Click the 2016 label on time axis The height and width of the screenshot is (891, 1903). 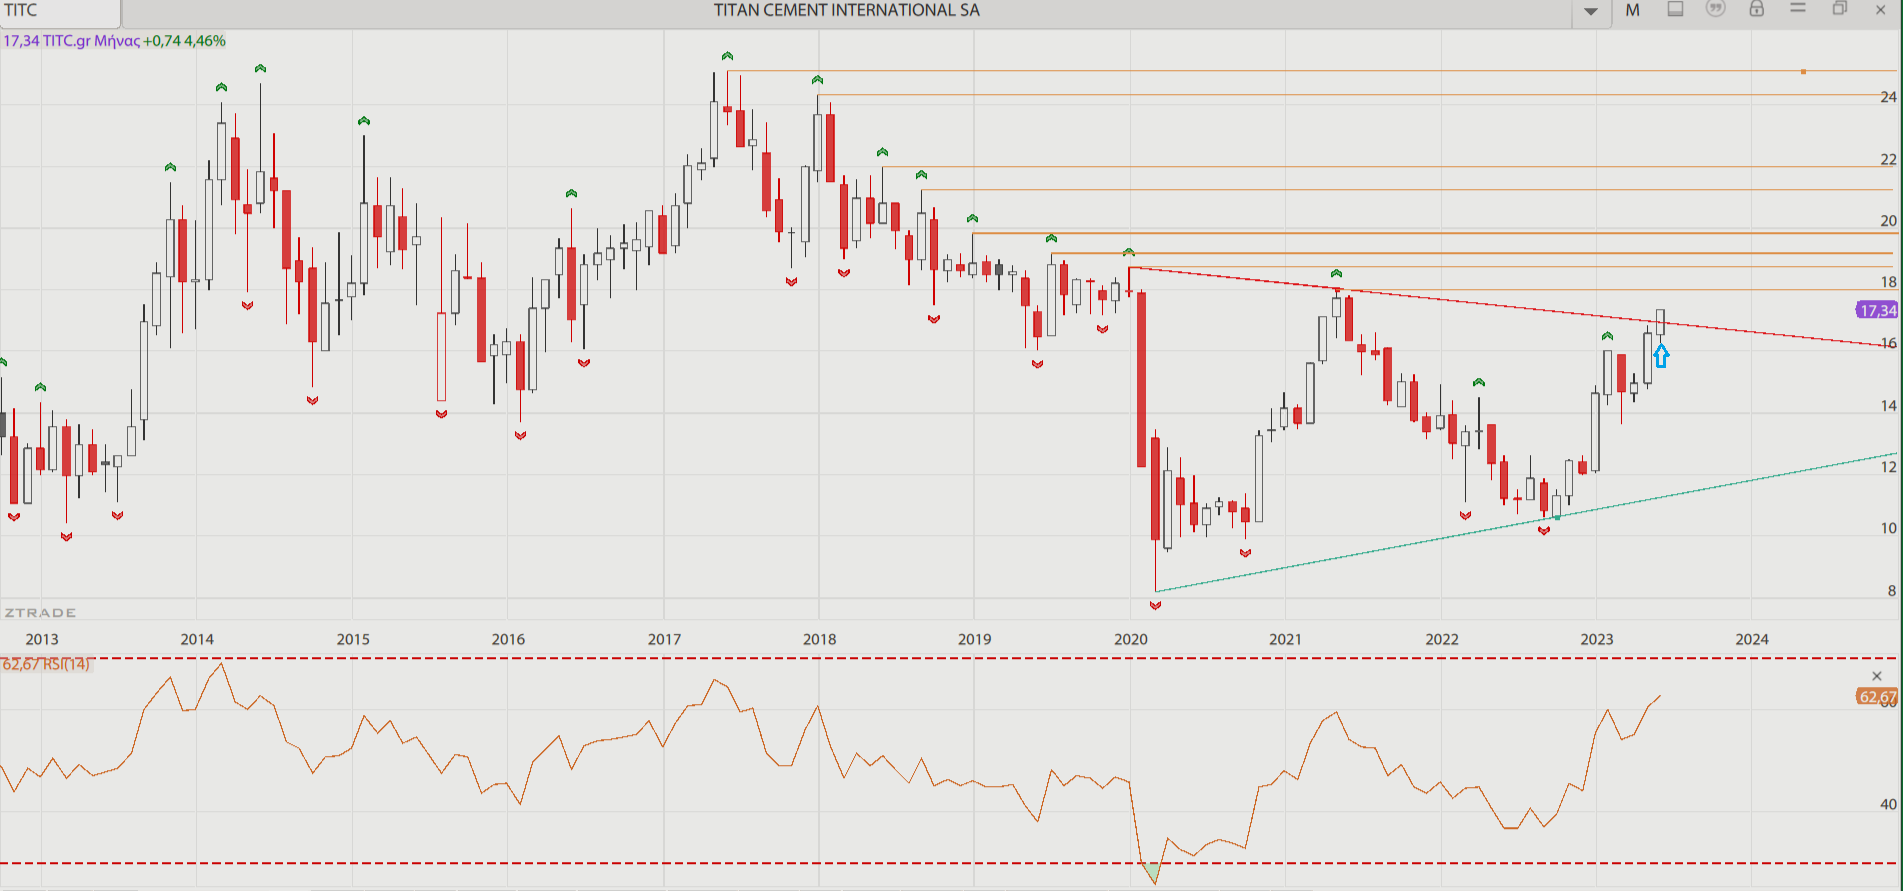pos(508,639)
